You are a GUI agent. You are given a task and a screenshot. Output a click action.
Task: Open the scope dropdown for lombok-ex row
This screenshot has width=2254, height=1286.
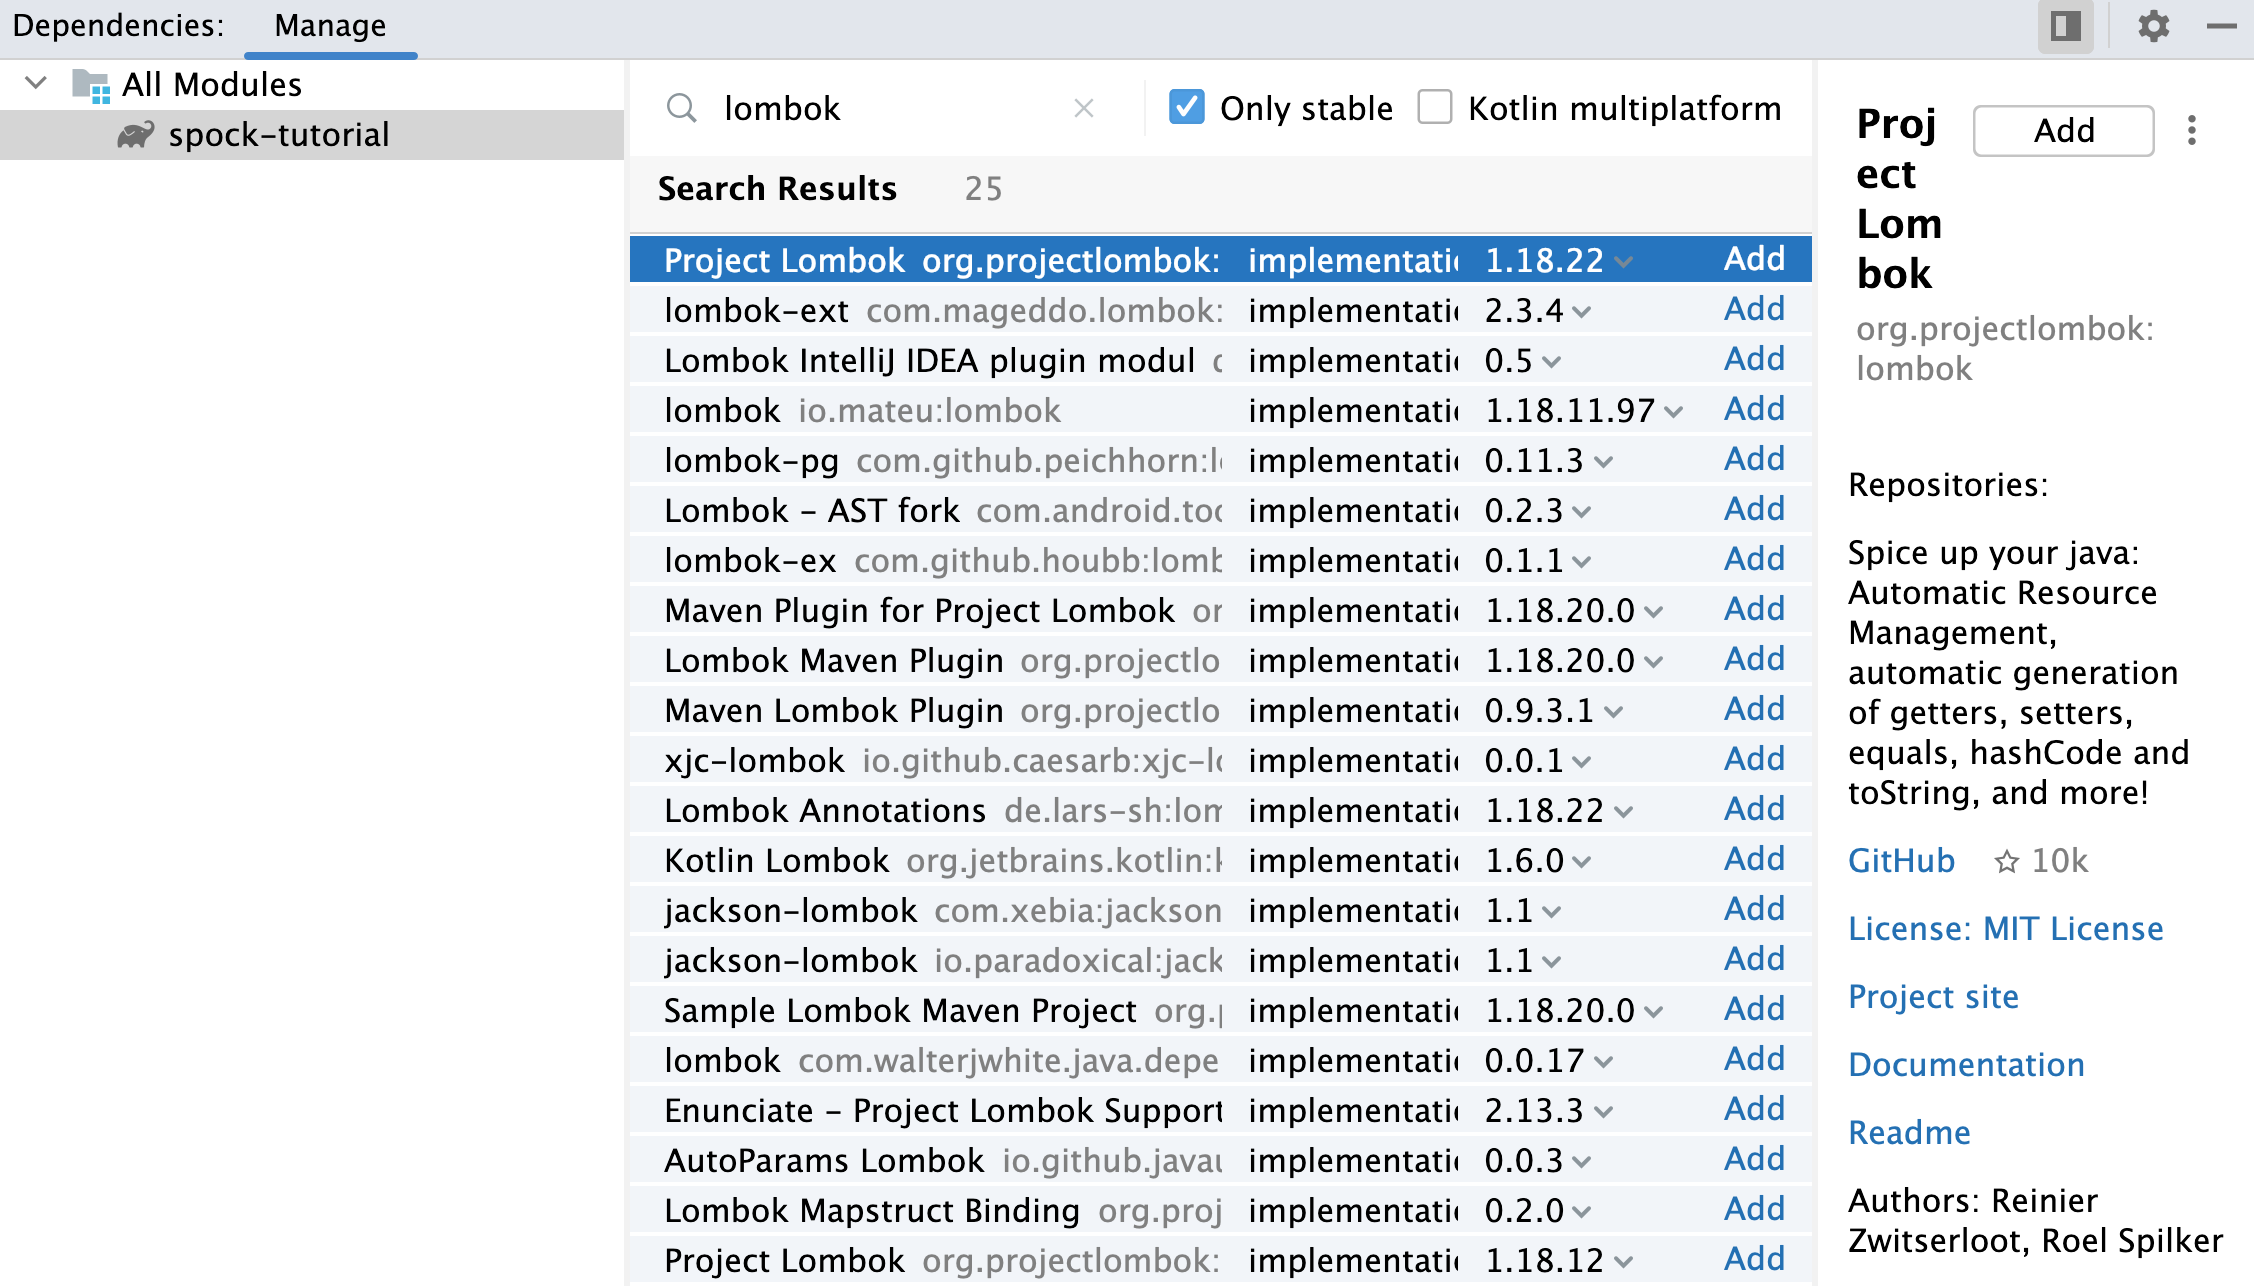[1353, 561]
